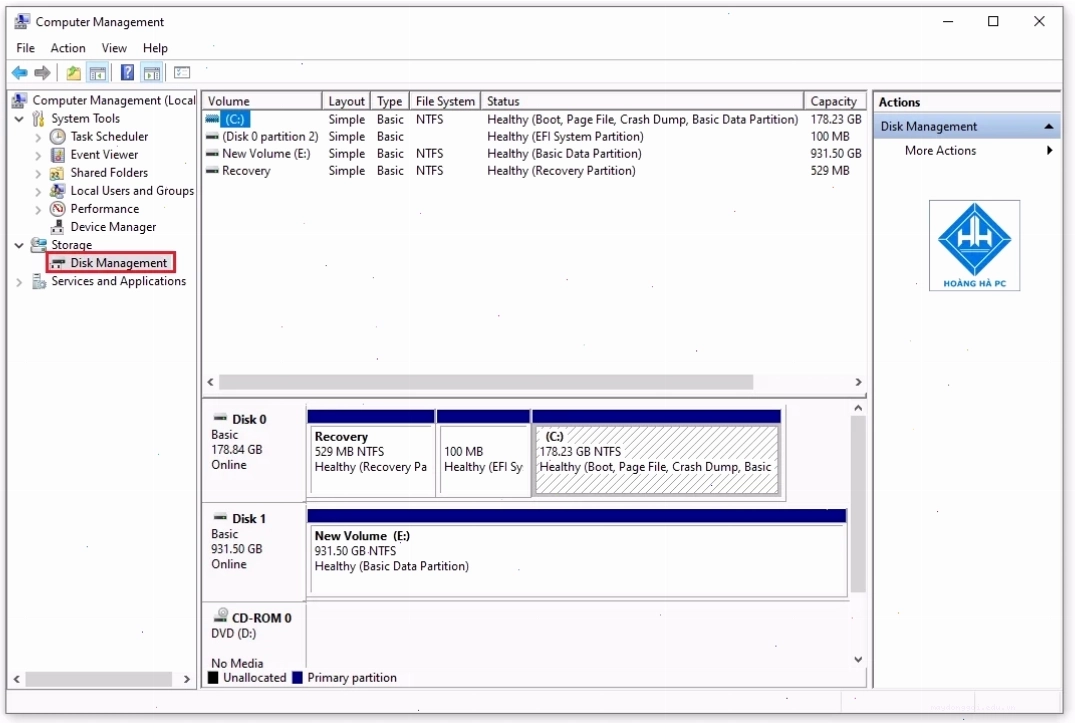Click right arrow of volume list scrollbar
This screenshot has height=724, width=1075.
click(x=858, y=382)
